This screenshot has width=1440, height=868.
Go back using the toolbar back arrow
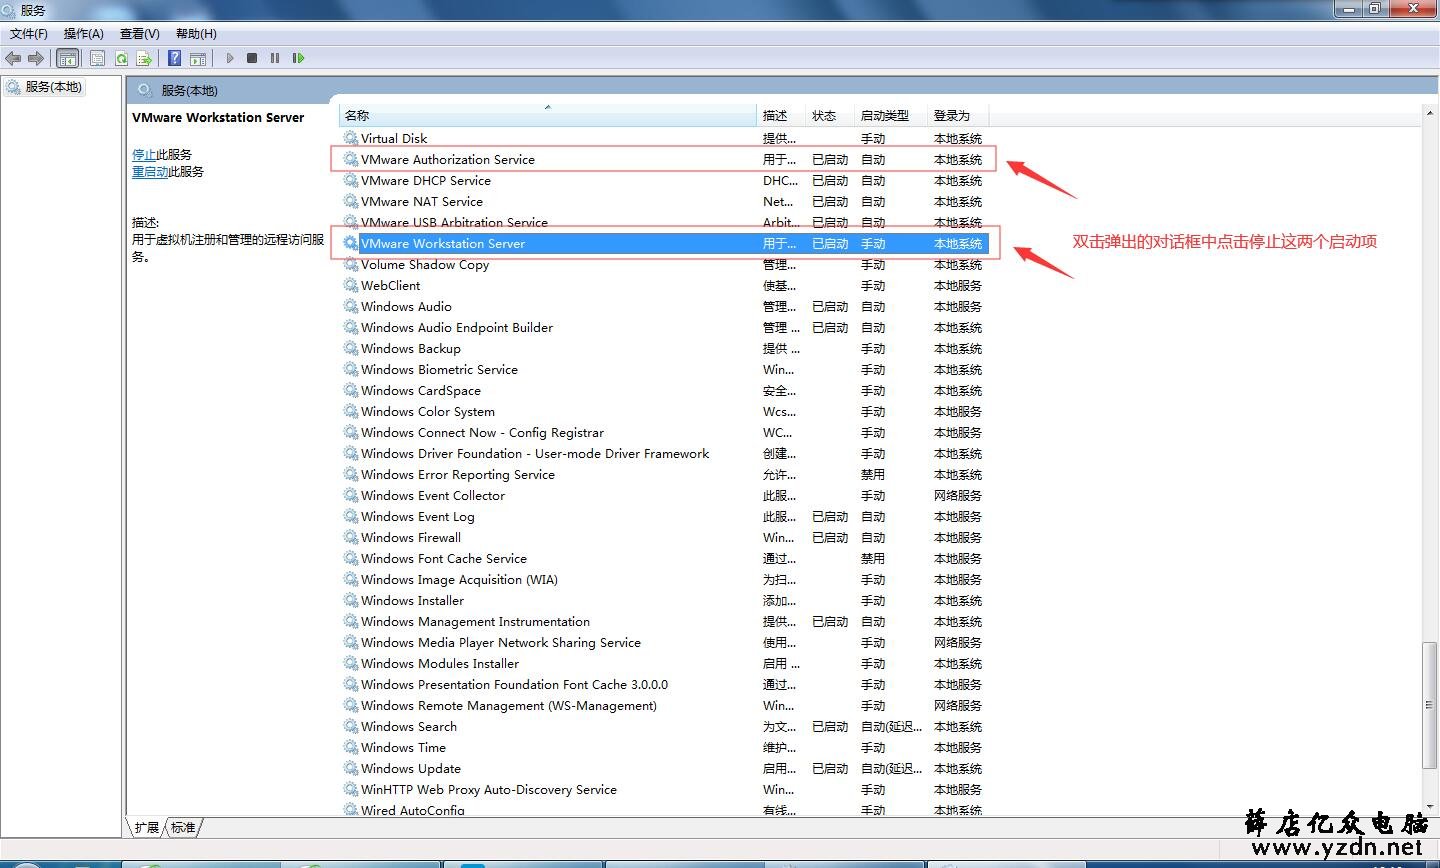13,58
